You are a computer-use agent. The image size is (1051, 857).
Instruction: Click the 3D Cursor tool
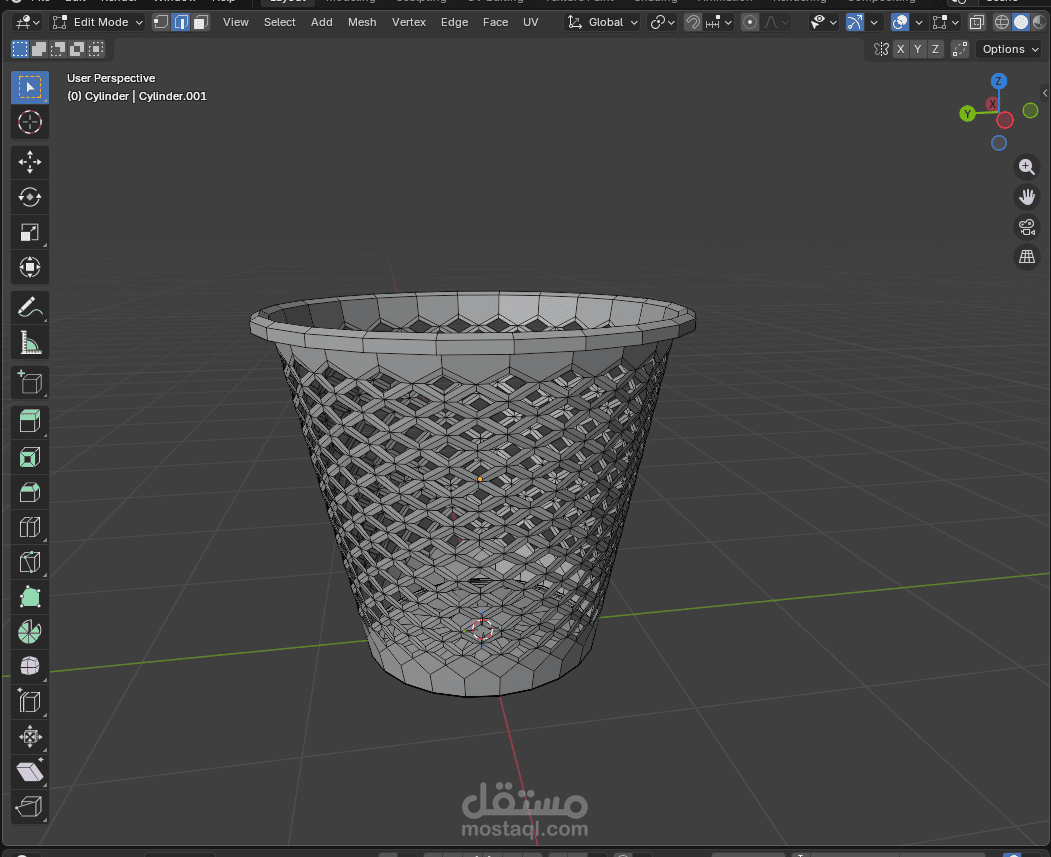coord(30,123)
